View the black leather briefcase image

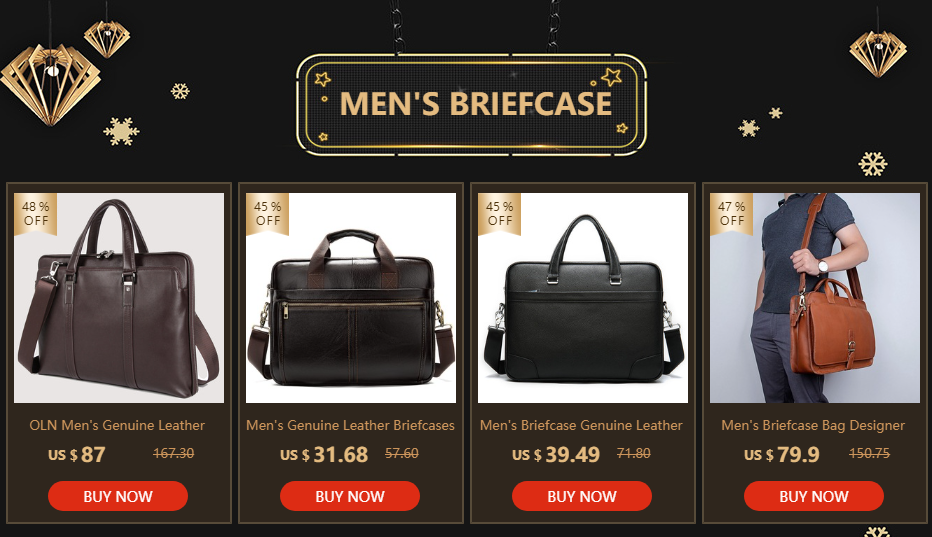[582, 297]
